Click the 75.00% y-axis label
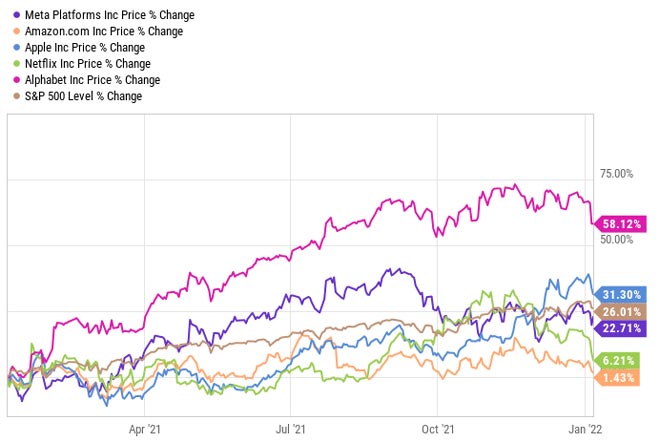 pyautogui.click(x=616, y=173)
